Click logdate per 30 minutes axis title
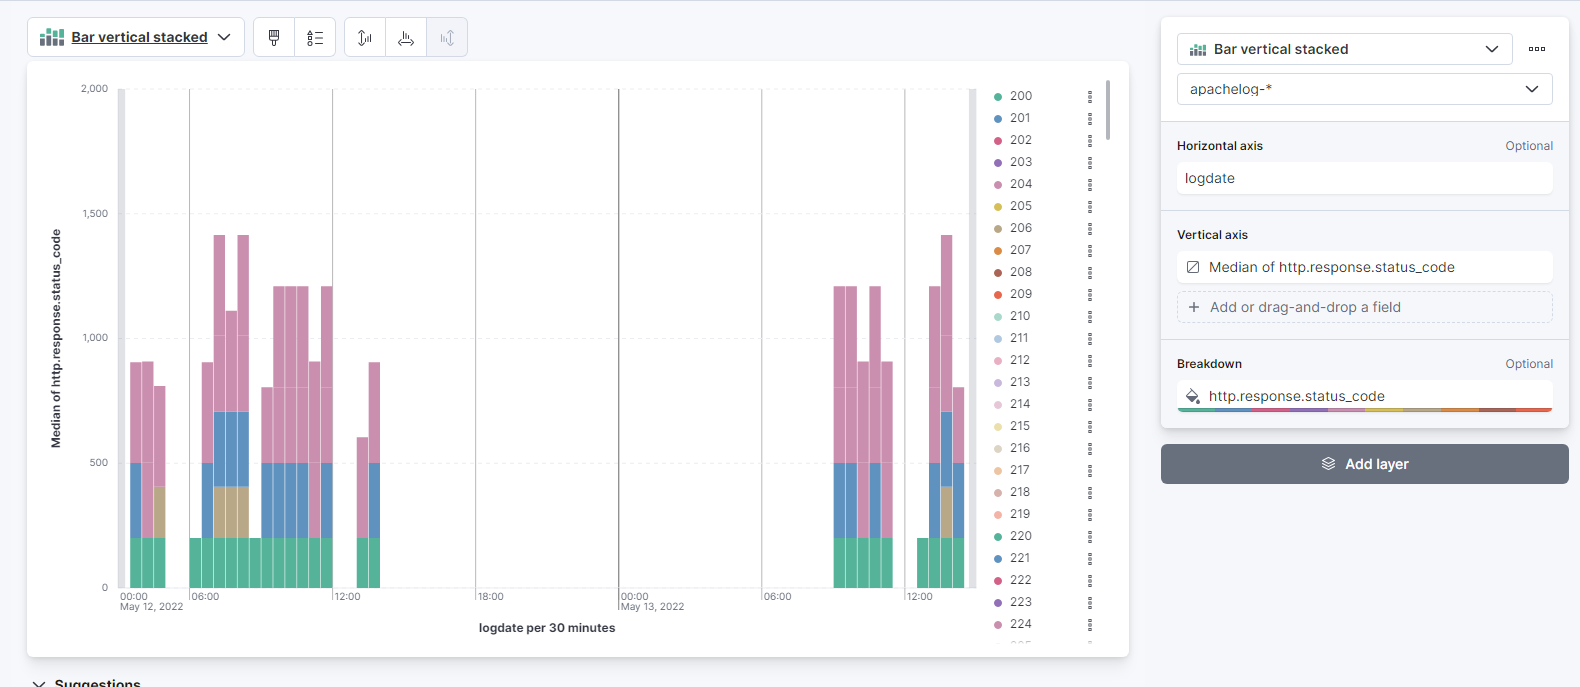This screenshot has height=687, width=1580. point(547,628)
